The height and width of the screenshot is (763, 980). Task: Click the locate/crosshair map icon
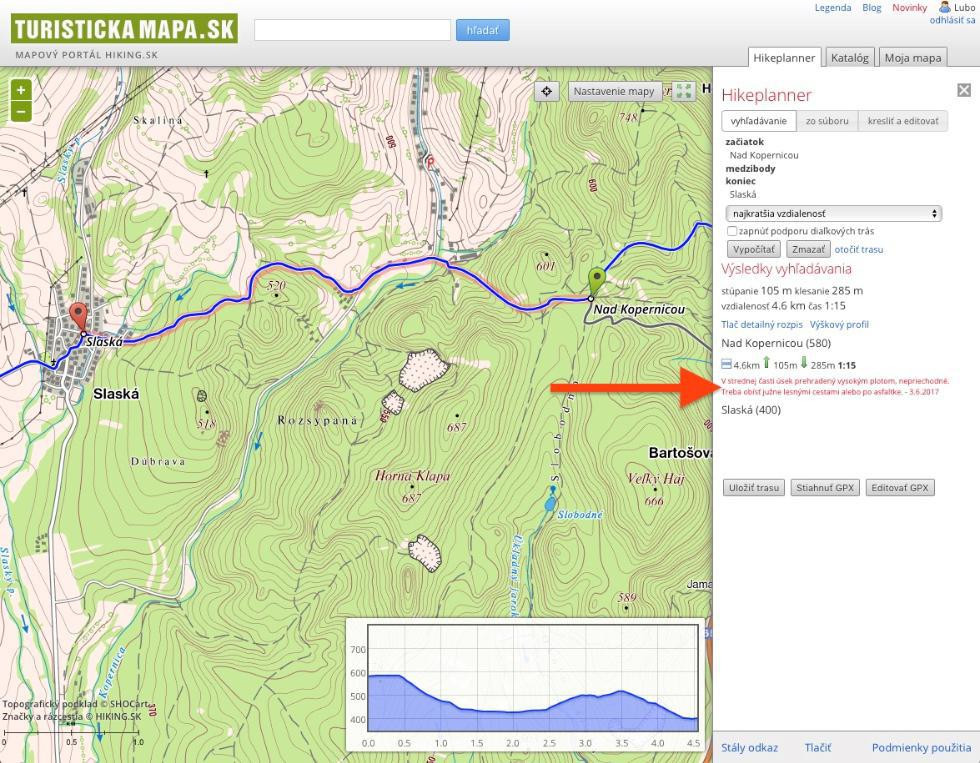point(547,91)
